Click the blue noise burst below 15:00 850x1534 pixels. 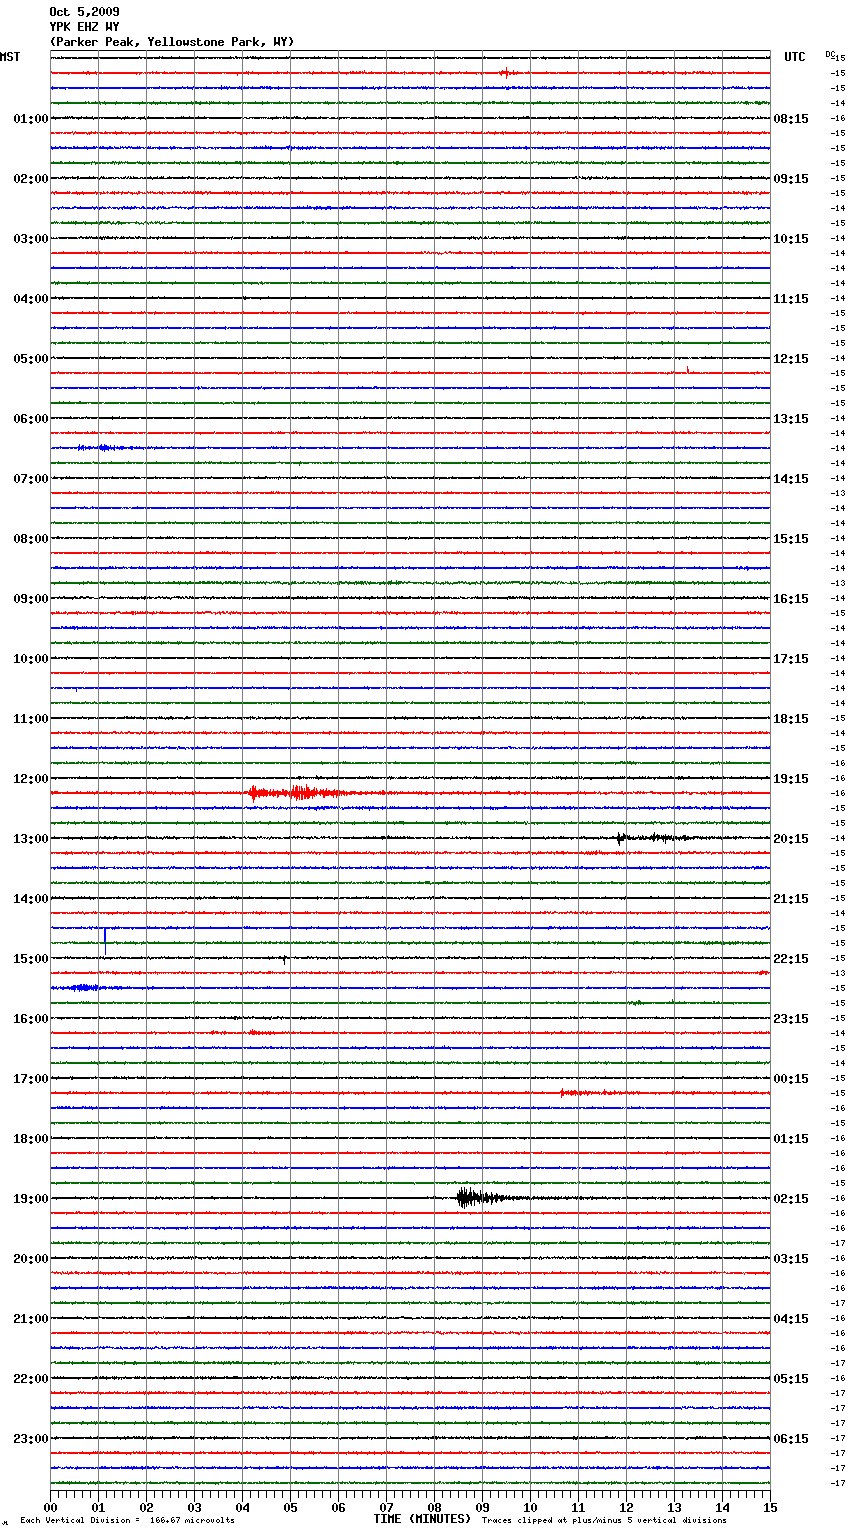click(x=85, y=988)
